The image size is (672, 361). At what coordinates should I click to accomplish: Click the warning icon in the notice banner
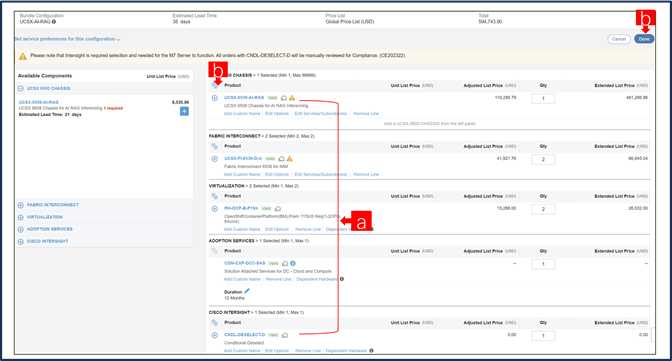click(23, 56)
